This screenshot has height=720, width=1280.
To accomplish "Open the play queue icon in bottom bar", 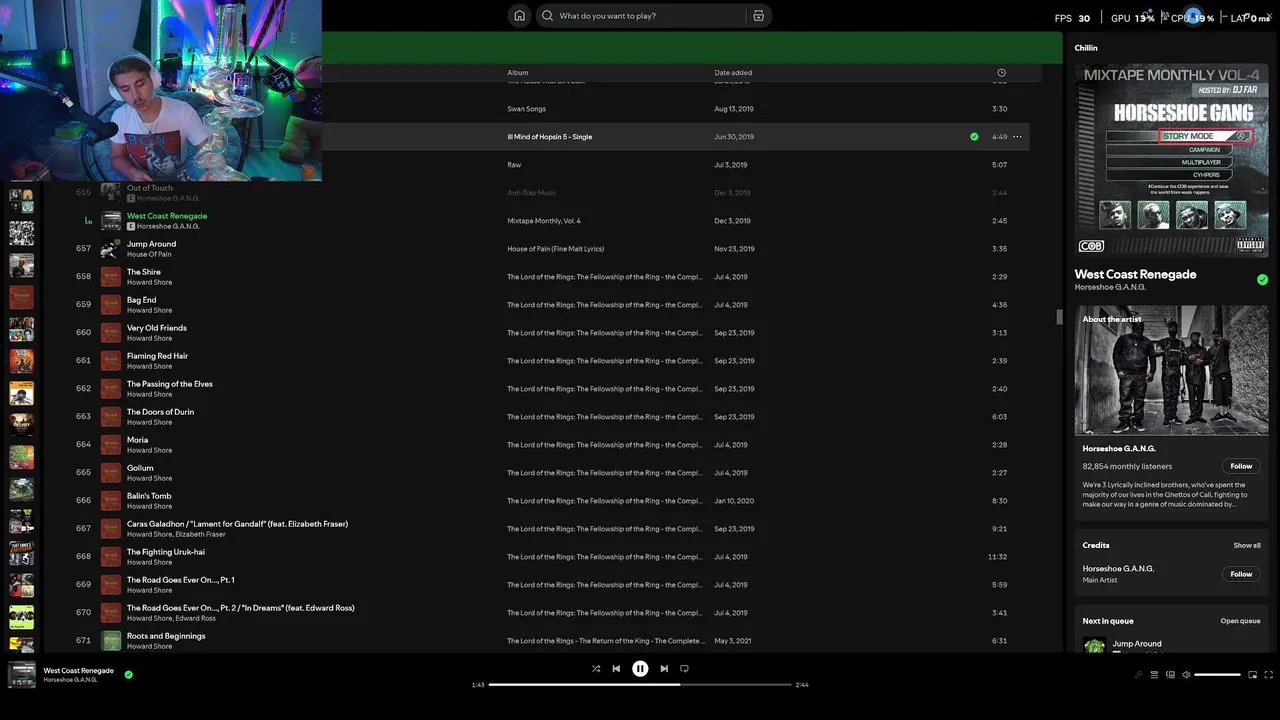I will tap(1154, 675).
